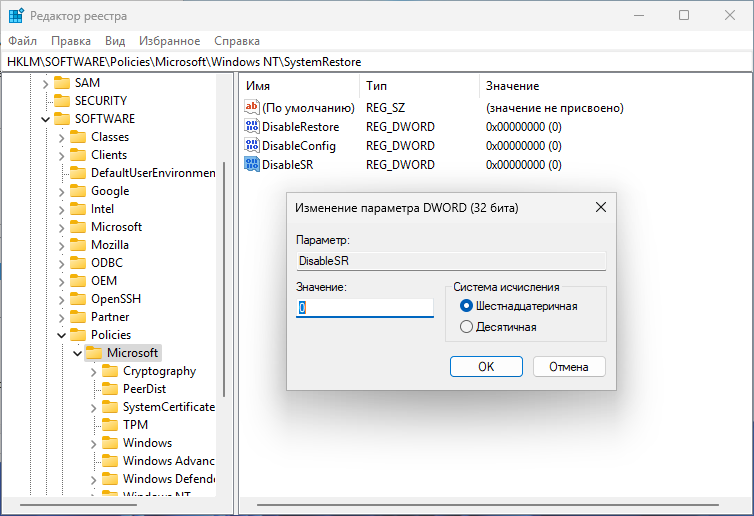The image size is (754, 516).
Task: Expand the Classes tree node
Action: 62,137
